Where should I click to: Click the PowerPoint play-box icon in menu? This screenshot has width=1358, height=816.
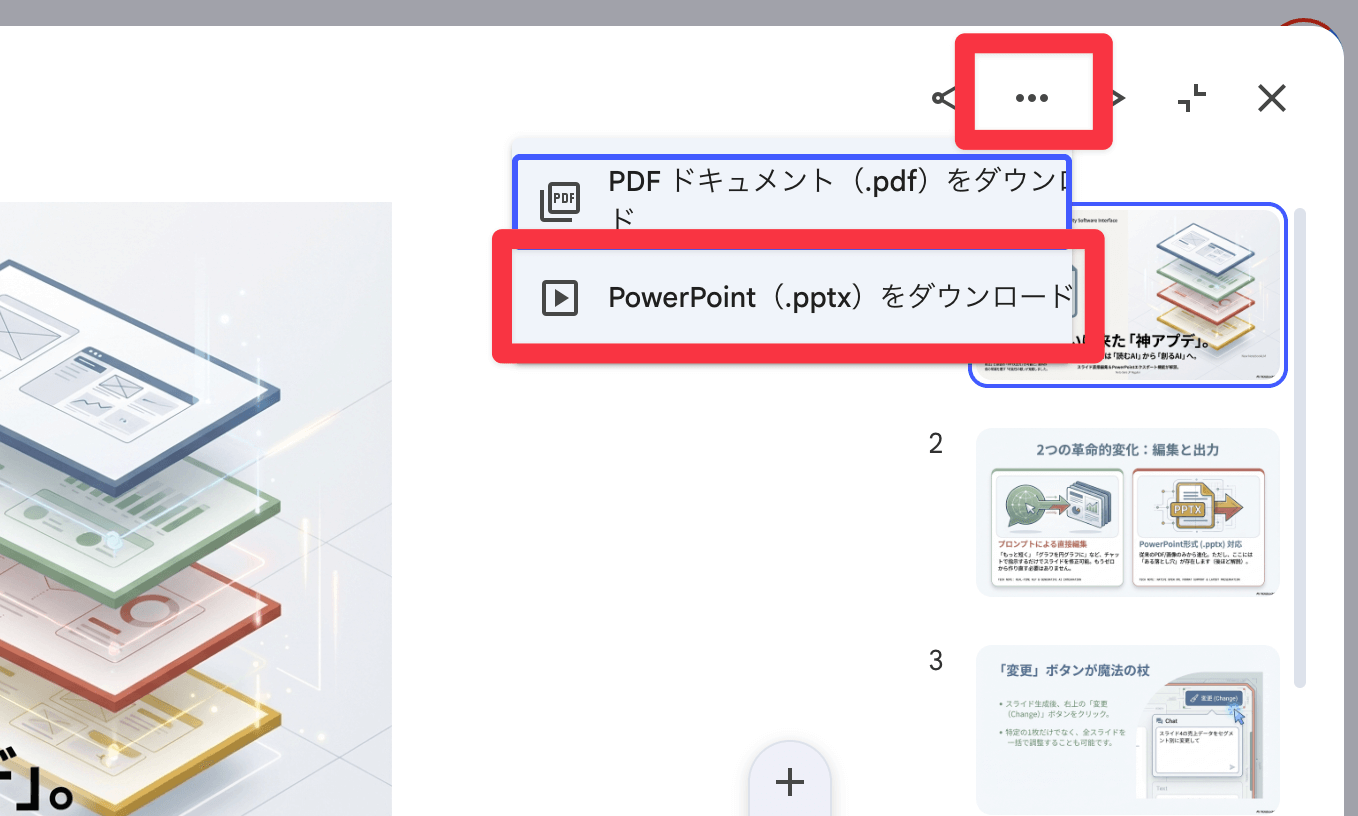pyautogui.click(x=560, y=297)
